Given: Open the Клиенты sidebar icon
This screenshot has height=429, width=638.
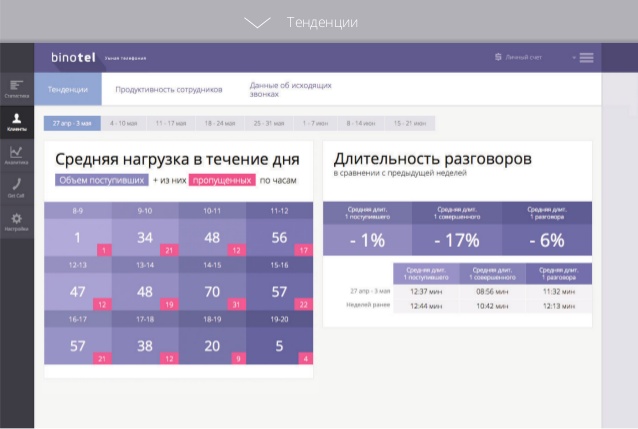Looking at the screenshot, I should coord(17,122).
